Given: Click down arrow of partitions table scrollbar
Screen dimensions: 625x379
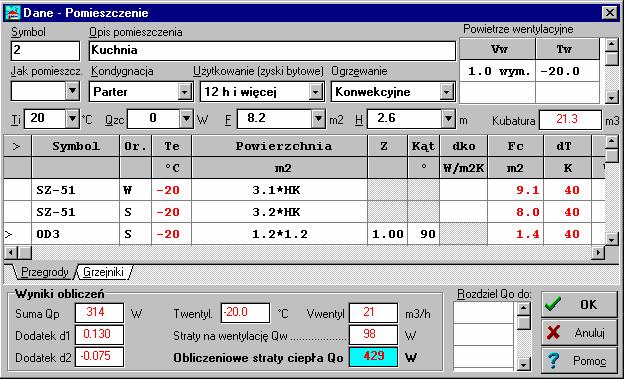Looking at the screenshot, I should click(x=611, y=239).
